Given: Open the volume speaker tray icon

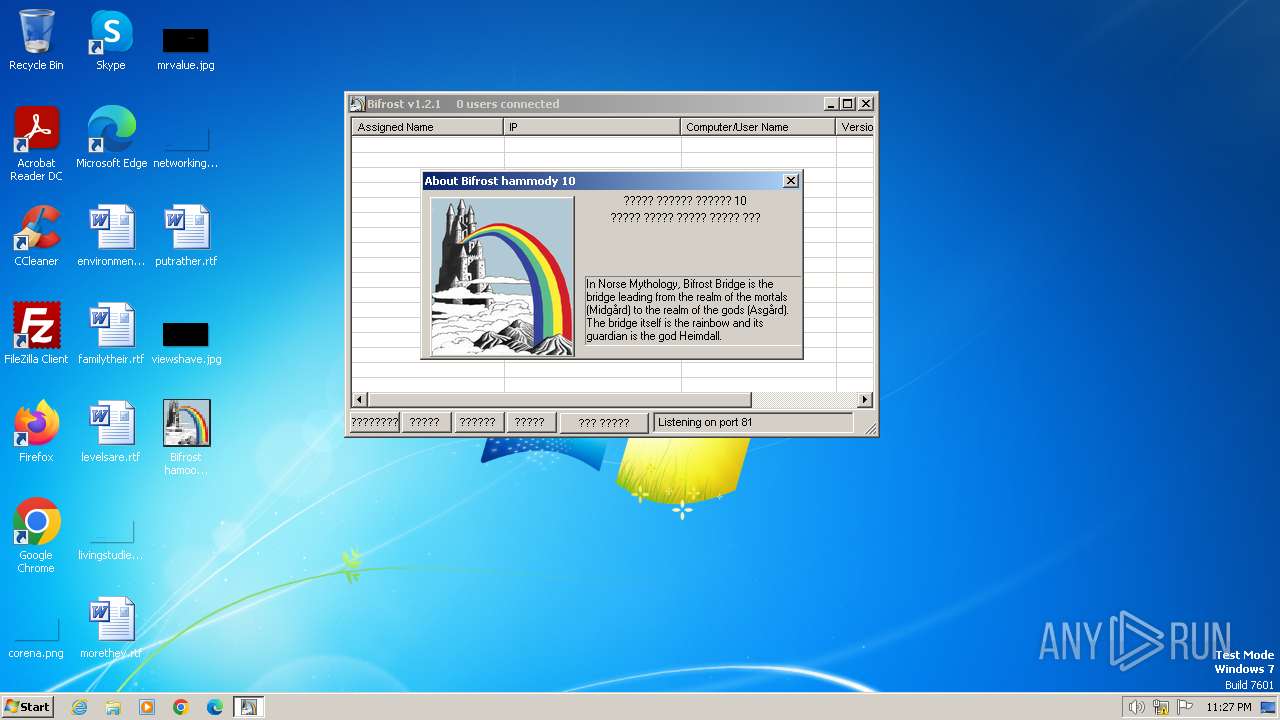Looking at the screenshot, I should [x=1136, y=707].
